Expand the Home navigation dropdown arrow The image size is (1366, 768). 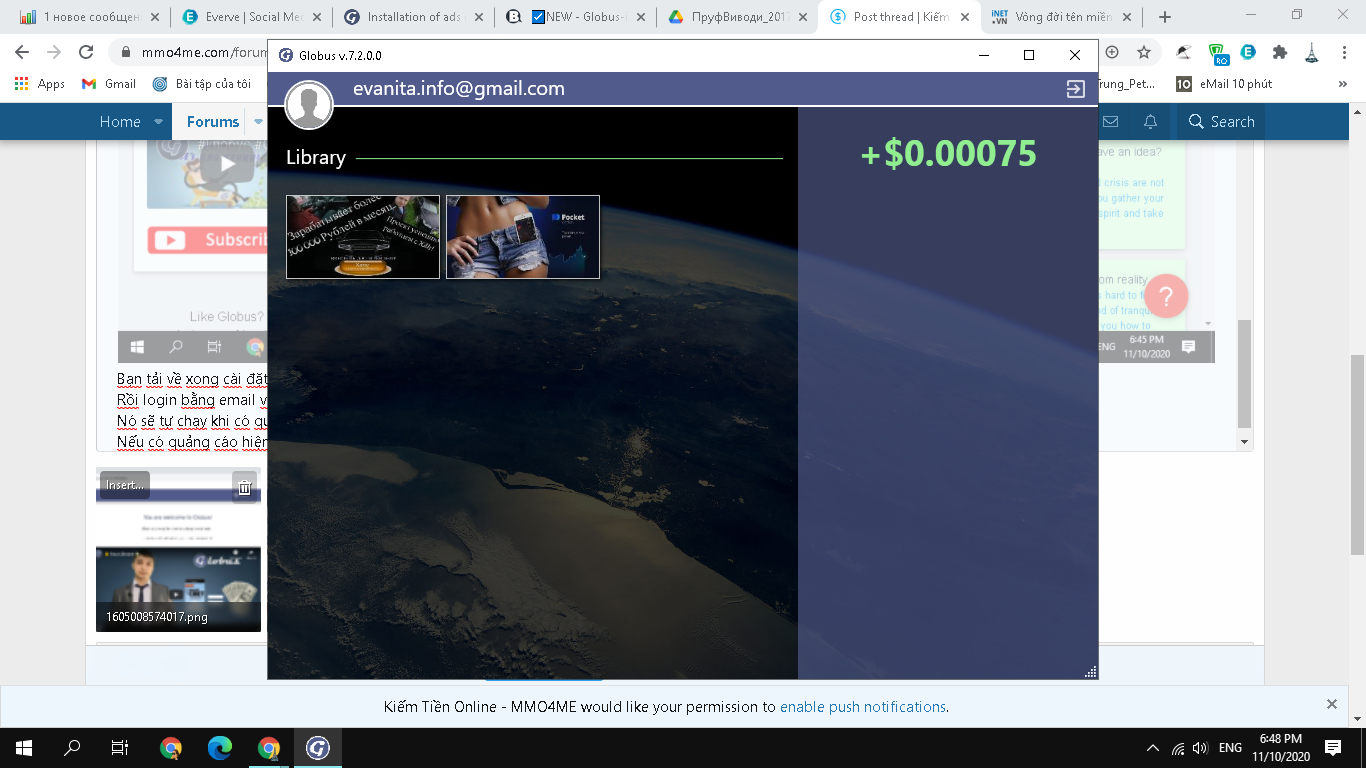[x=158, y=122]
